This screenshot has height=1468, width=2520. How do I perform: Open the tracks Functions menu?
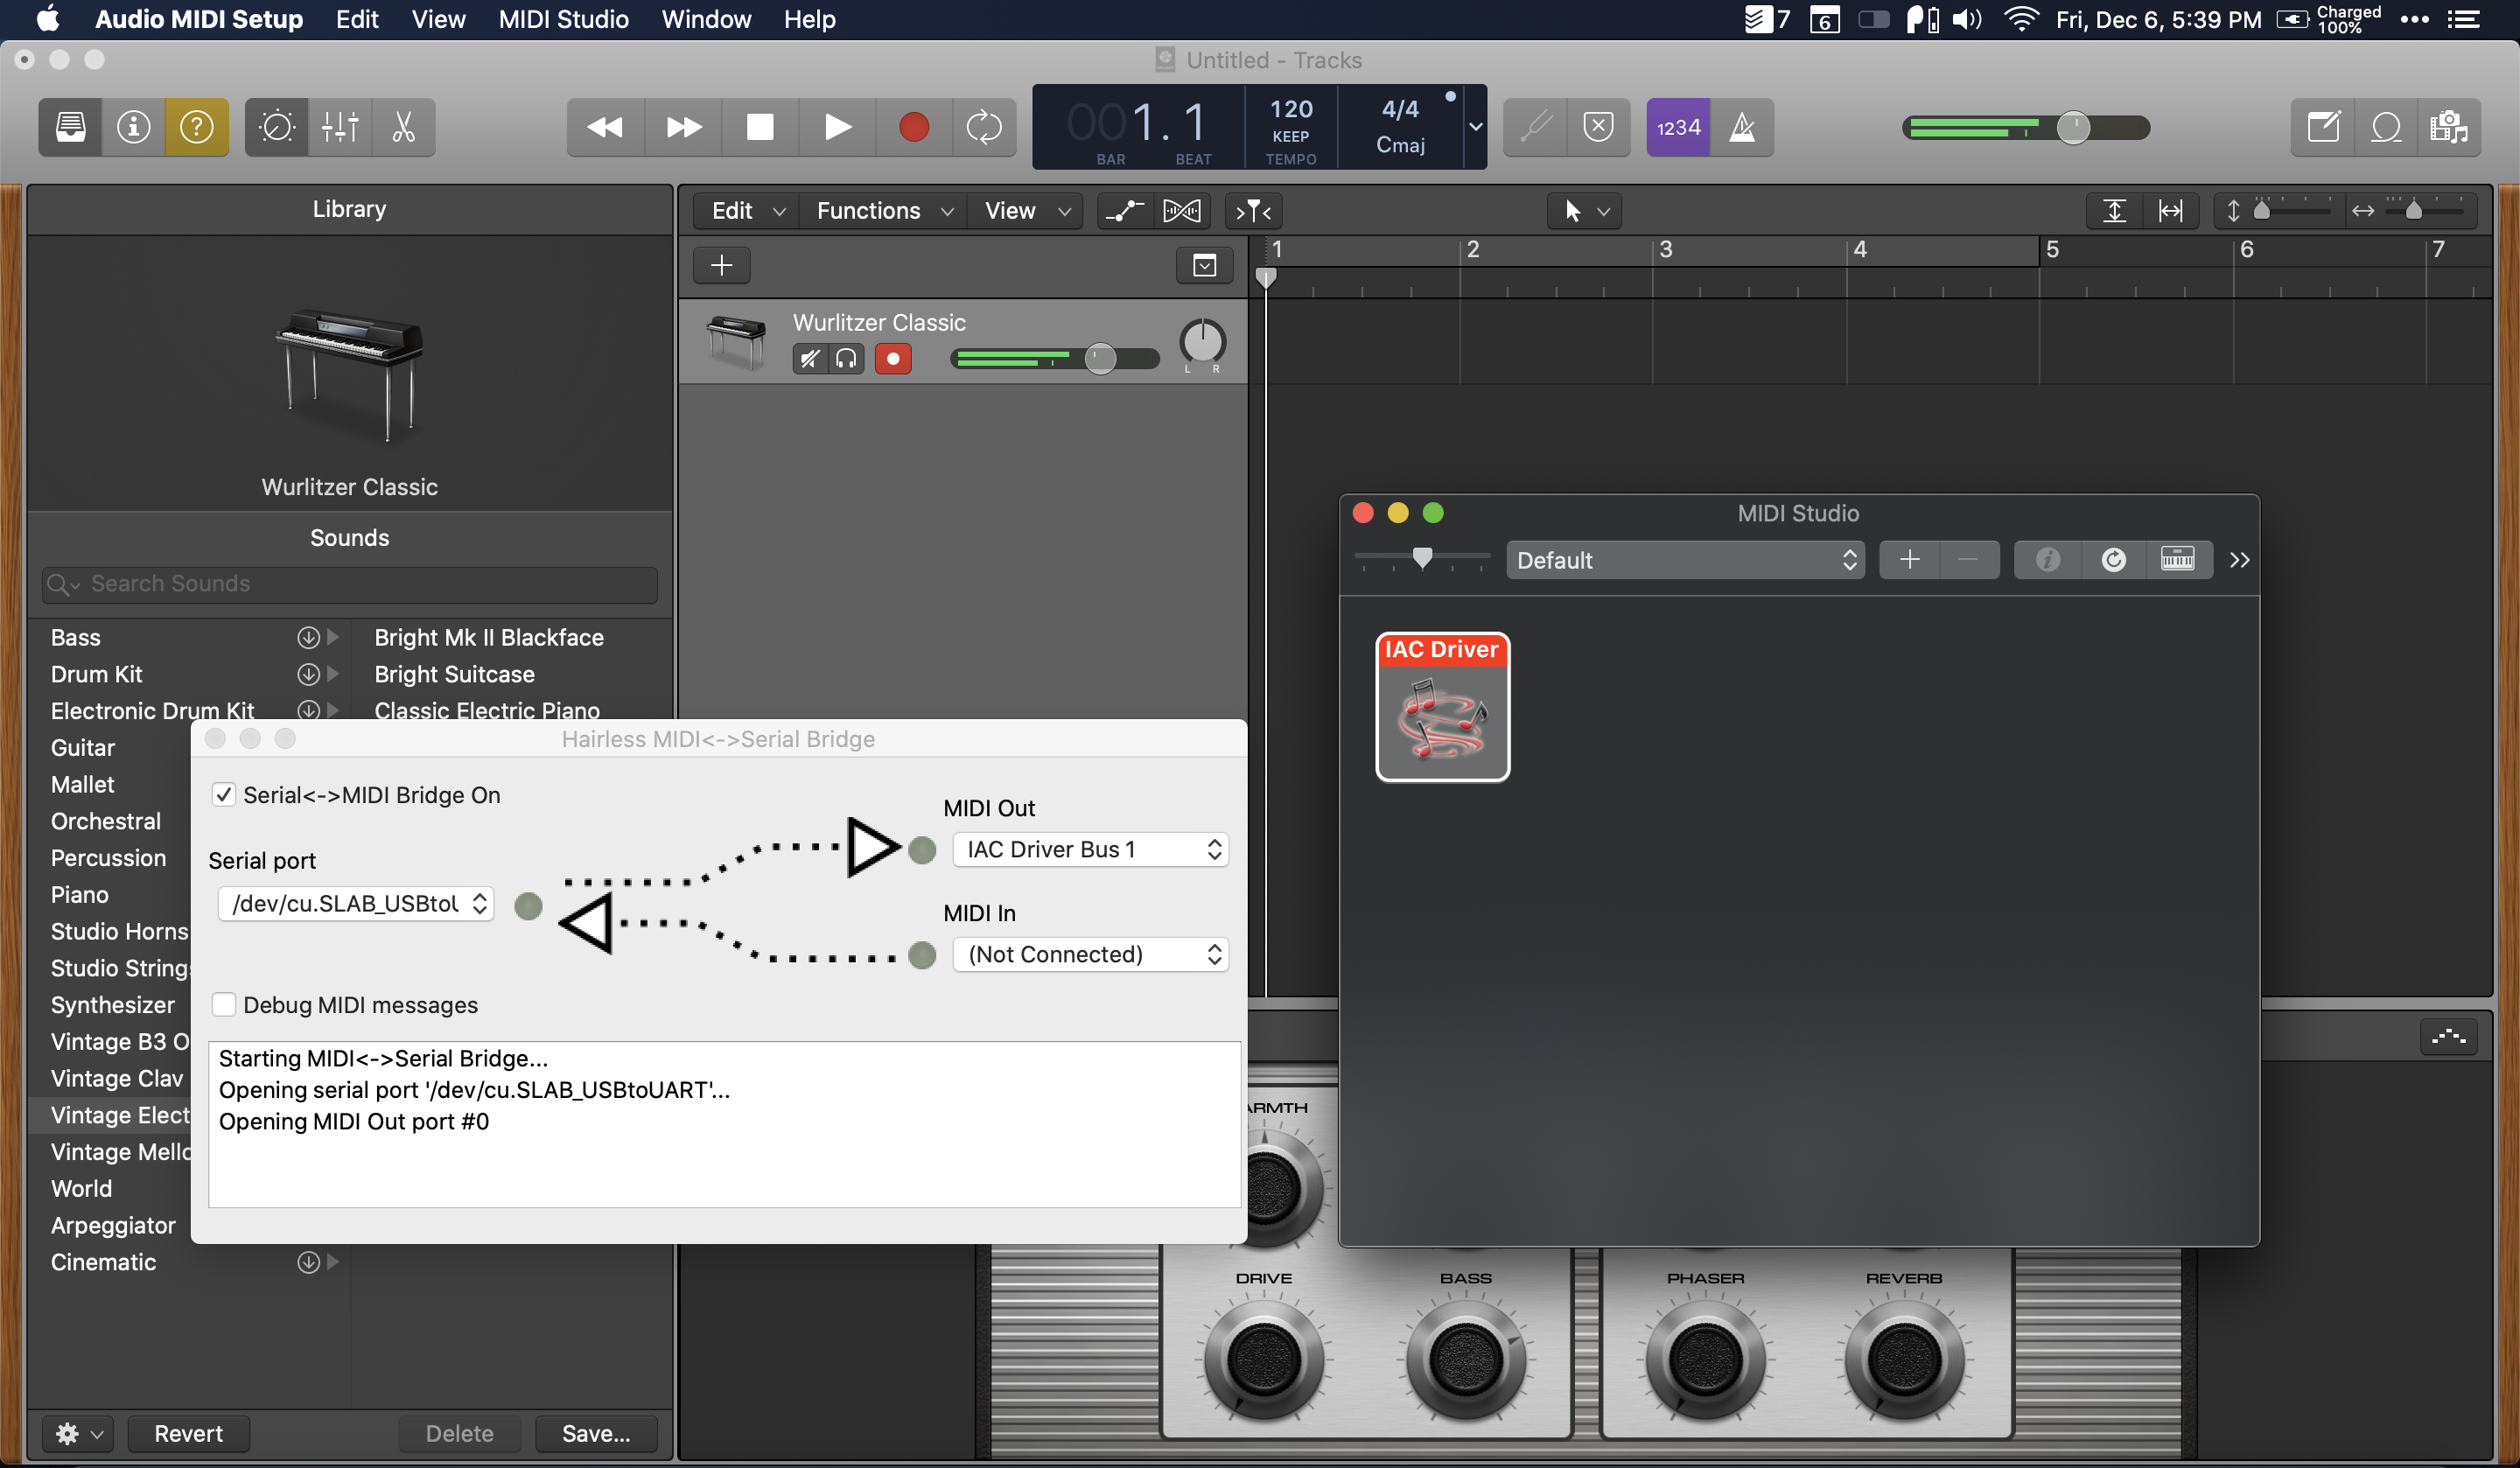tap(884, 211)
